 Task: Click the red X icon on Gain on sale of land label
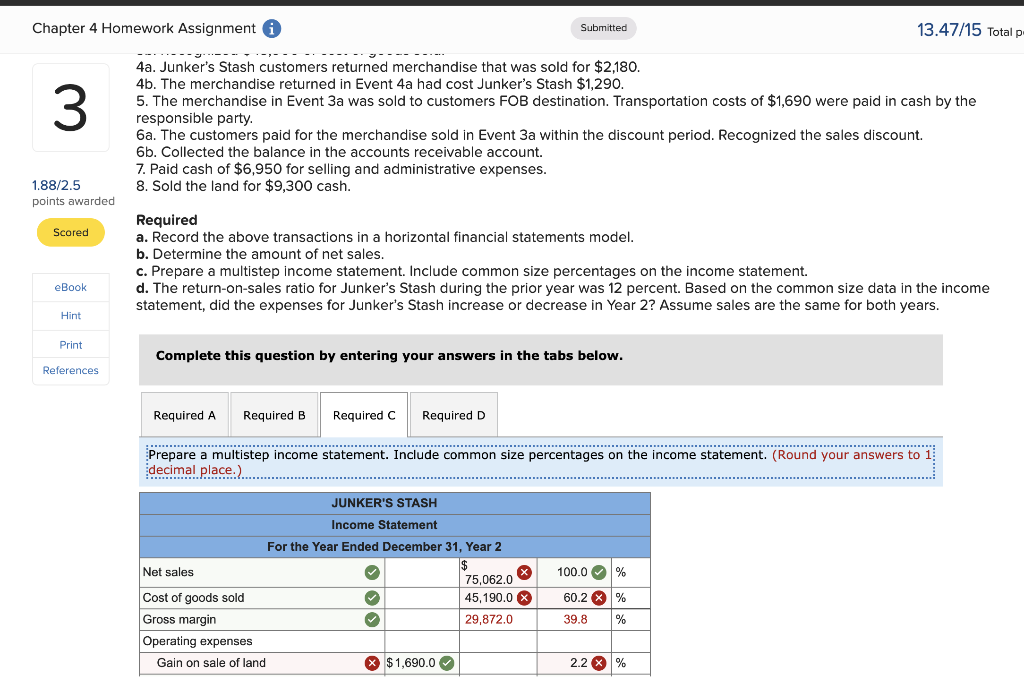tap(372, 663)
